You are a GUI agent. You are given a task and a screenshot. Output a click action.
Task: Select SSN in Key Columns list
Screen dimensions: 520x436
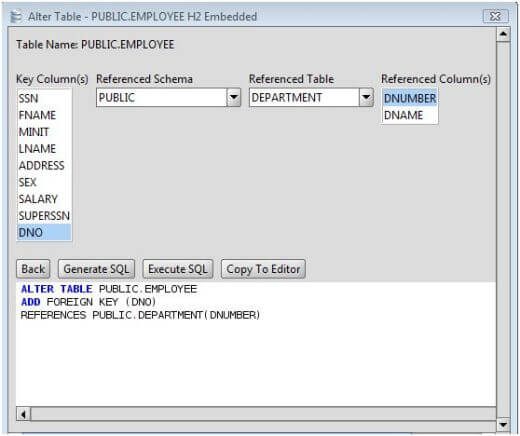point(44,98)
